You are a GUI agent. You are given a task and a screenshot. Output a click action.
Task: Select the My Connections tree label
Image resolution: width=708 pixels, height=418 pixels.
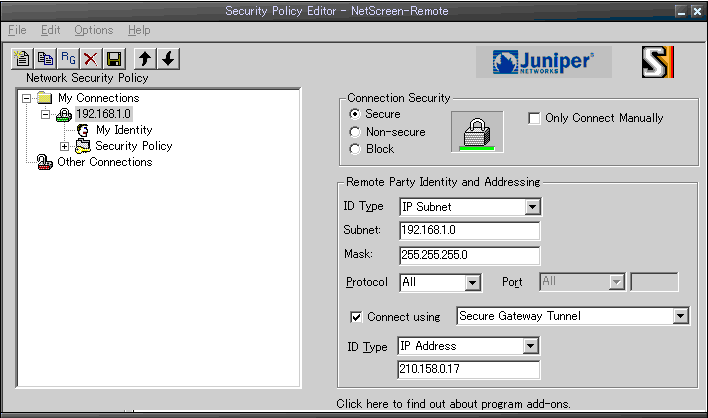tap(98, 98)
